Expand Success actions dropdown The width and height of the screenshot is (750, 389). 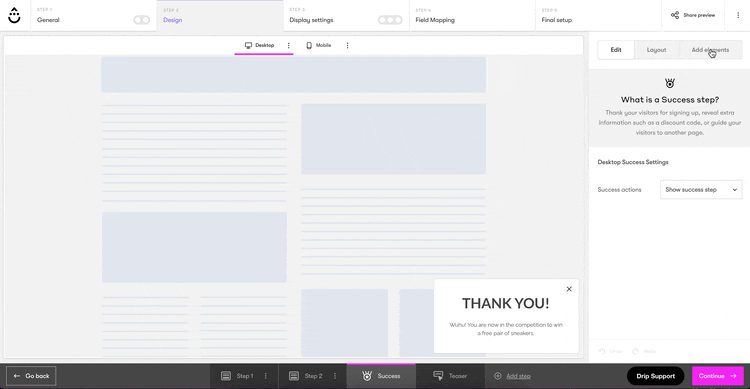(x=701, y=189)
